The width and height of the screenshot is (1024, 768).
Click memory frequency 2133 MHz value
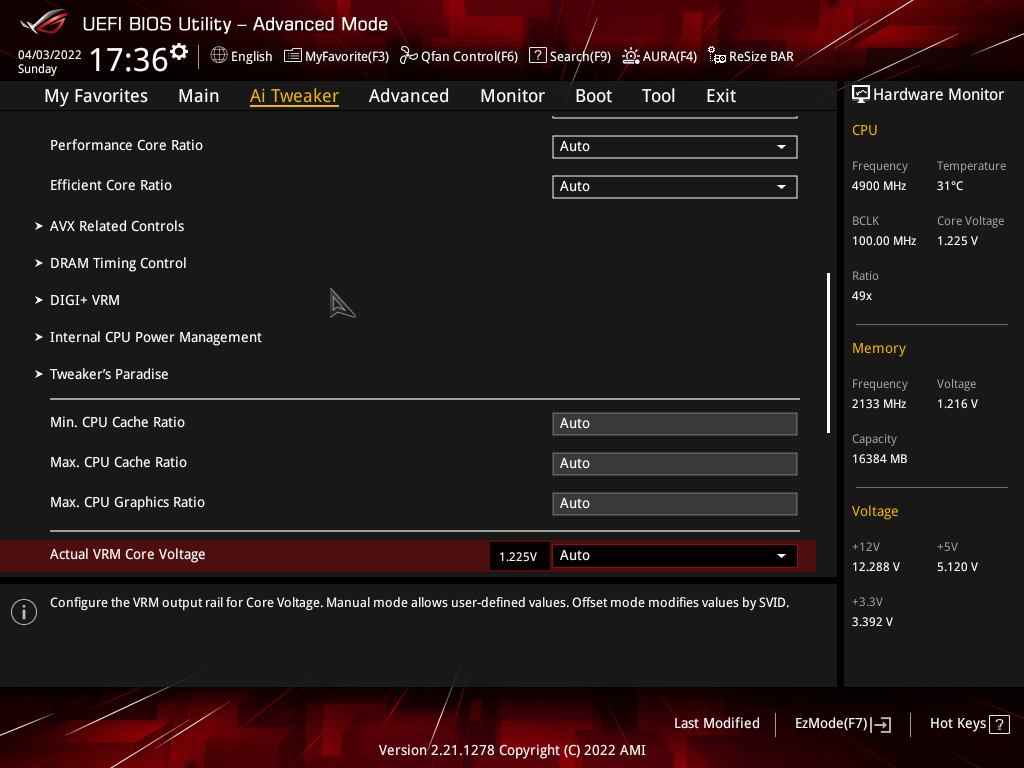coord(879,404)
